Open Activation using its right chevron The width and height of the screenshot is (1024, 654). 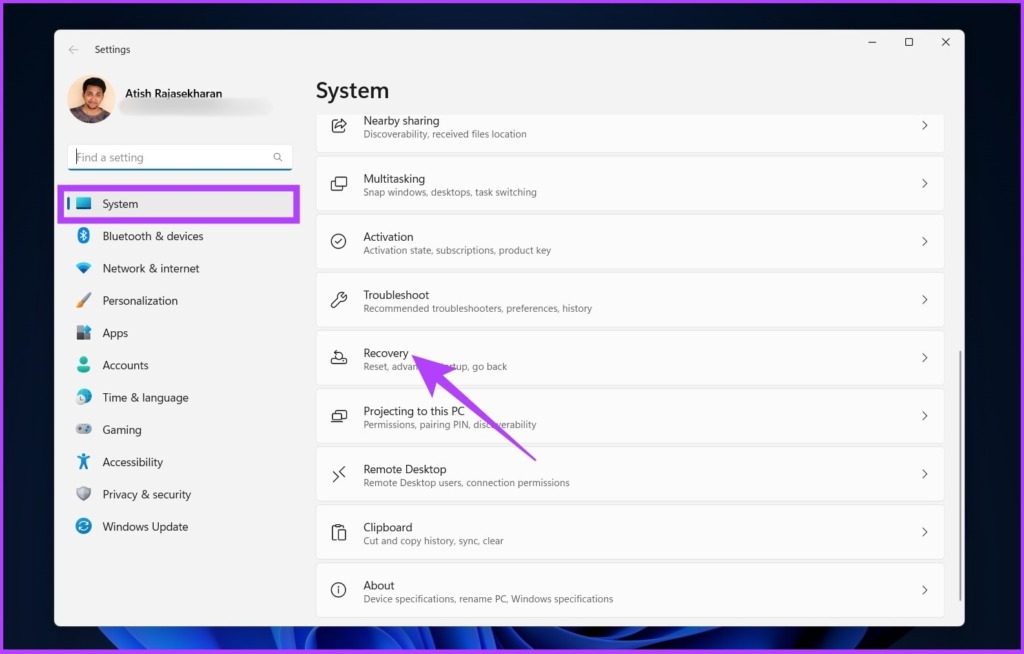925,242
